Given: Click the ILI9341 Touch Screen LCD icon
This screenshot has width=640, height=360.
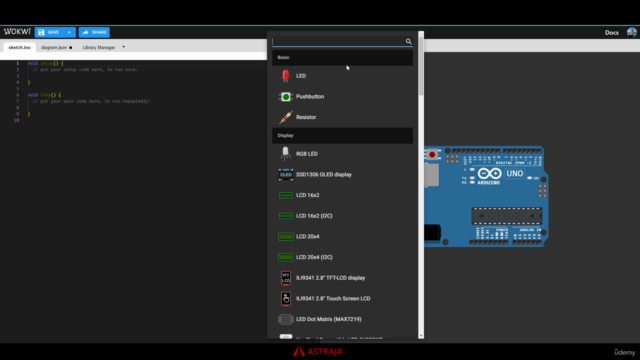Looking at the screenshot, I should tap(286, 299).
